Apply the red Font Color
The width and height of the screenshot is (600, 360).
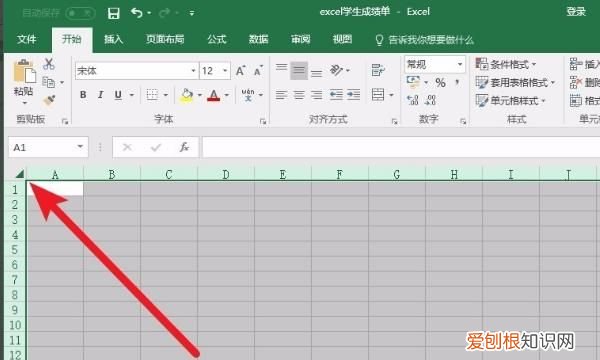coord(214,95)
